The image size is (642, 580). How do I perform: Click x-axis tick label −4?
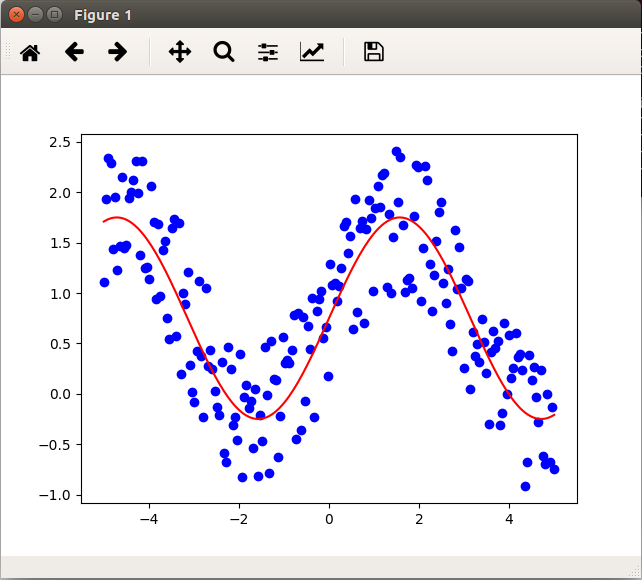tap(149, 519)
